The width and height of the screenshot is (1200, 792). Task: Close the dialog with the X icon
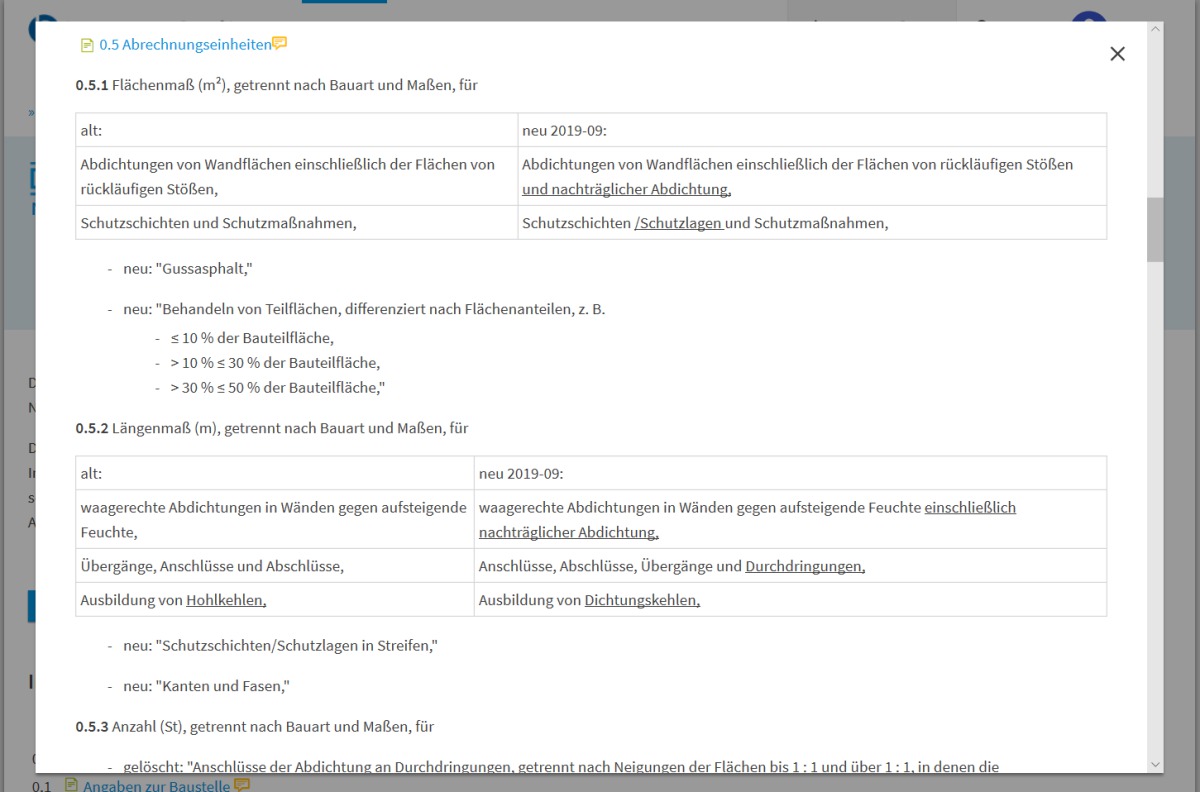pyautogui.click(x=1117, y=54)
